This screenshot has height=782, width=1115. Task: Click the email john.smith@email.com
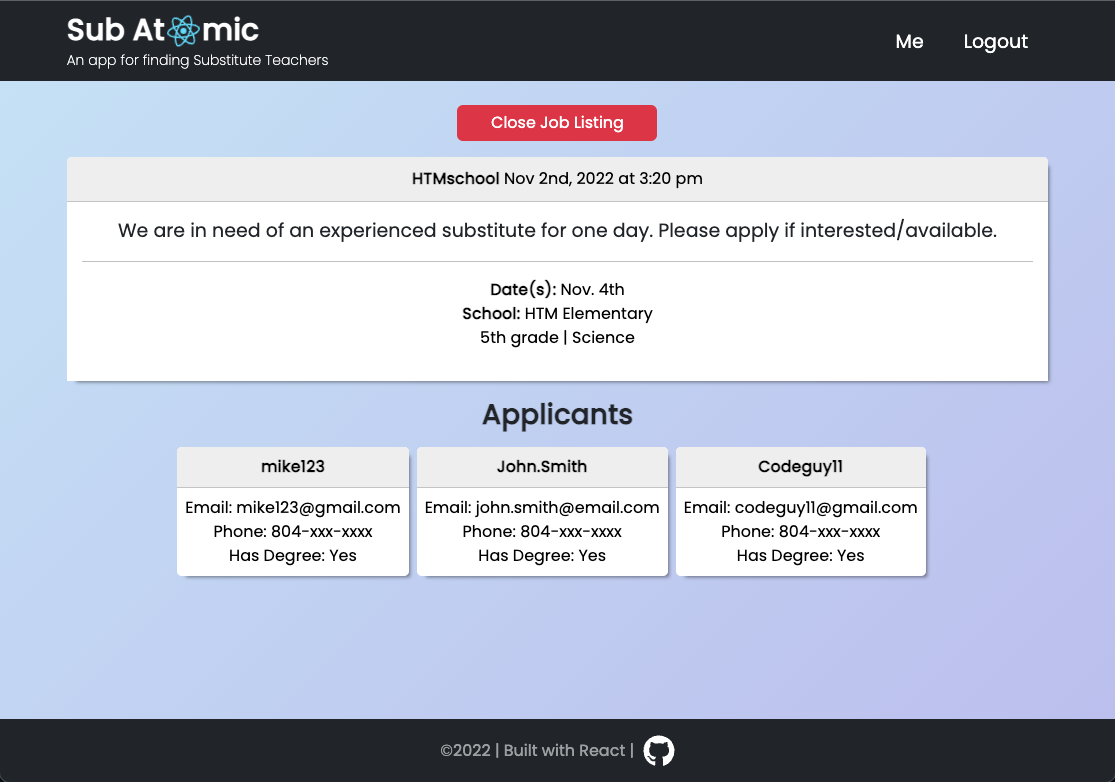(542, 507)
